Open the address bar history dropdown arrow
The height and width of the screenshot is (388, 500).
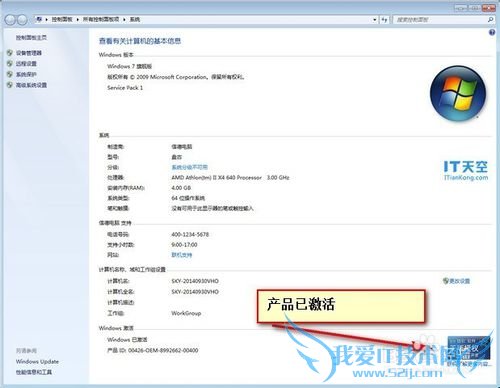click(375, 20)
